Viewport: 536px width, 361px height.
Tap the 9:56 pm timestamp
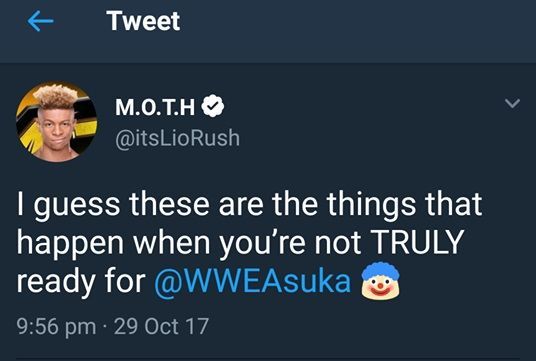point(56,326)
